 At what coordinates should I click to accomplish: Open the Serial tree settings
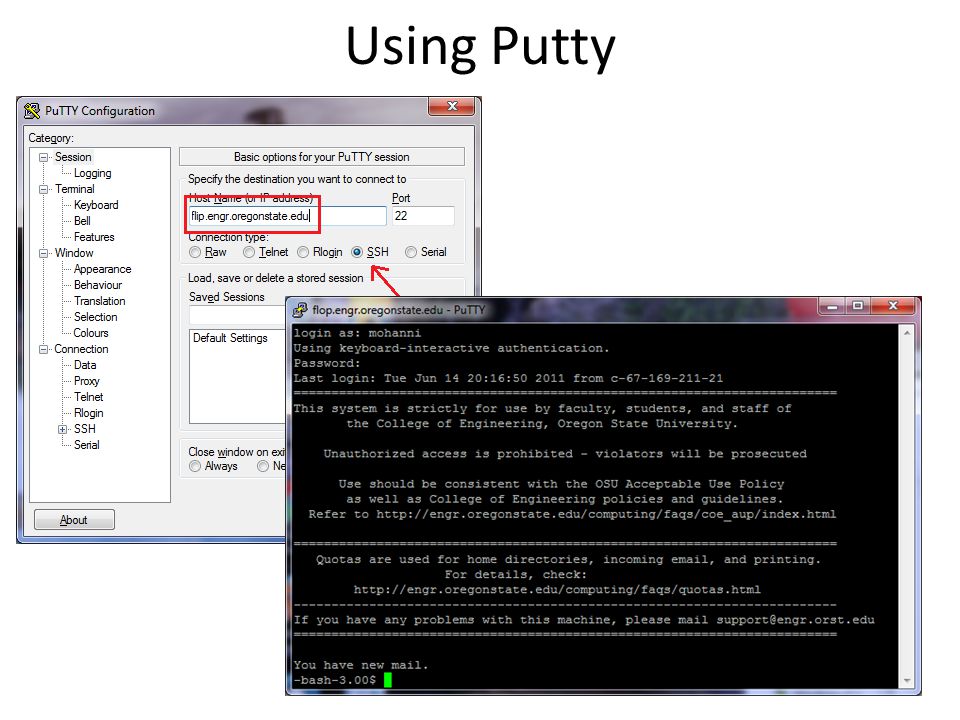86,445
